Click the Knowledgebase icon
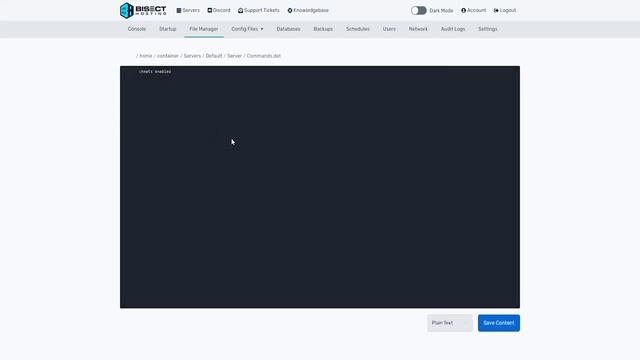 (x=290, y=11)
